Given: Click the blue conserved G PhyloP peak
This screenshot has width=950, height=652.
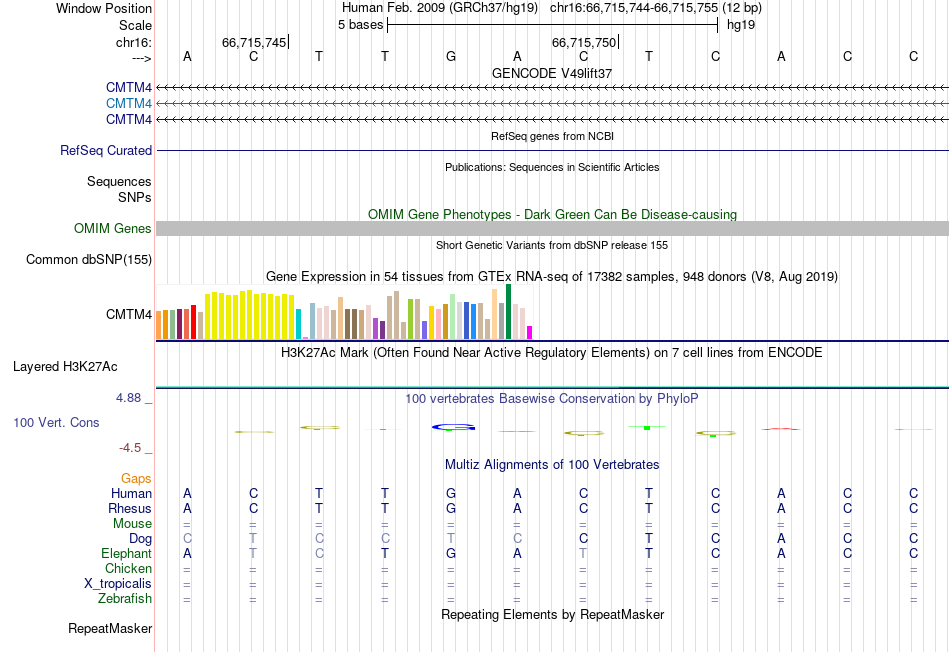Looking at the screenshot, I should pos(453,428).
